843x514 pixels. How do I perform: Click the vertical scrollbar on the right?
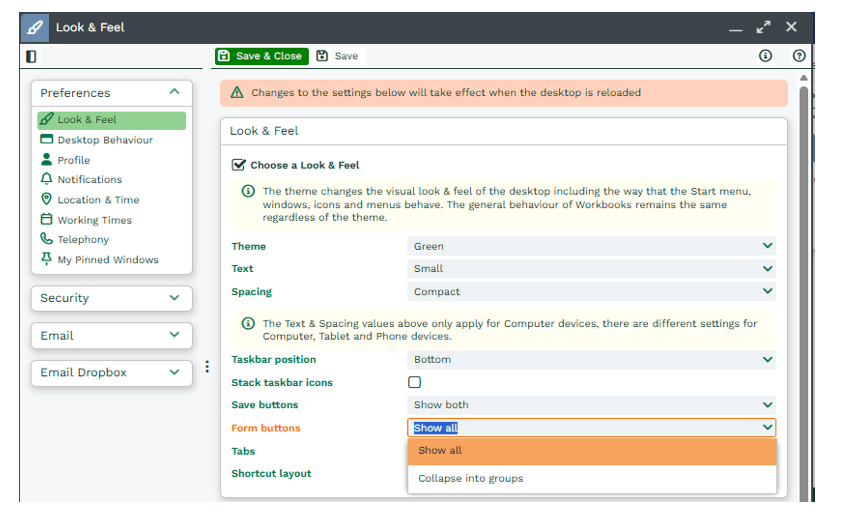point(803,290)
